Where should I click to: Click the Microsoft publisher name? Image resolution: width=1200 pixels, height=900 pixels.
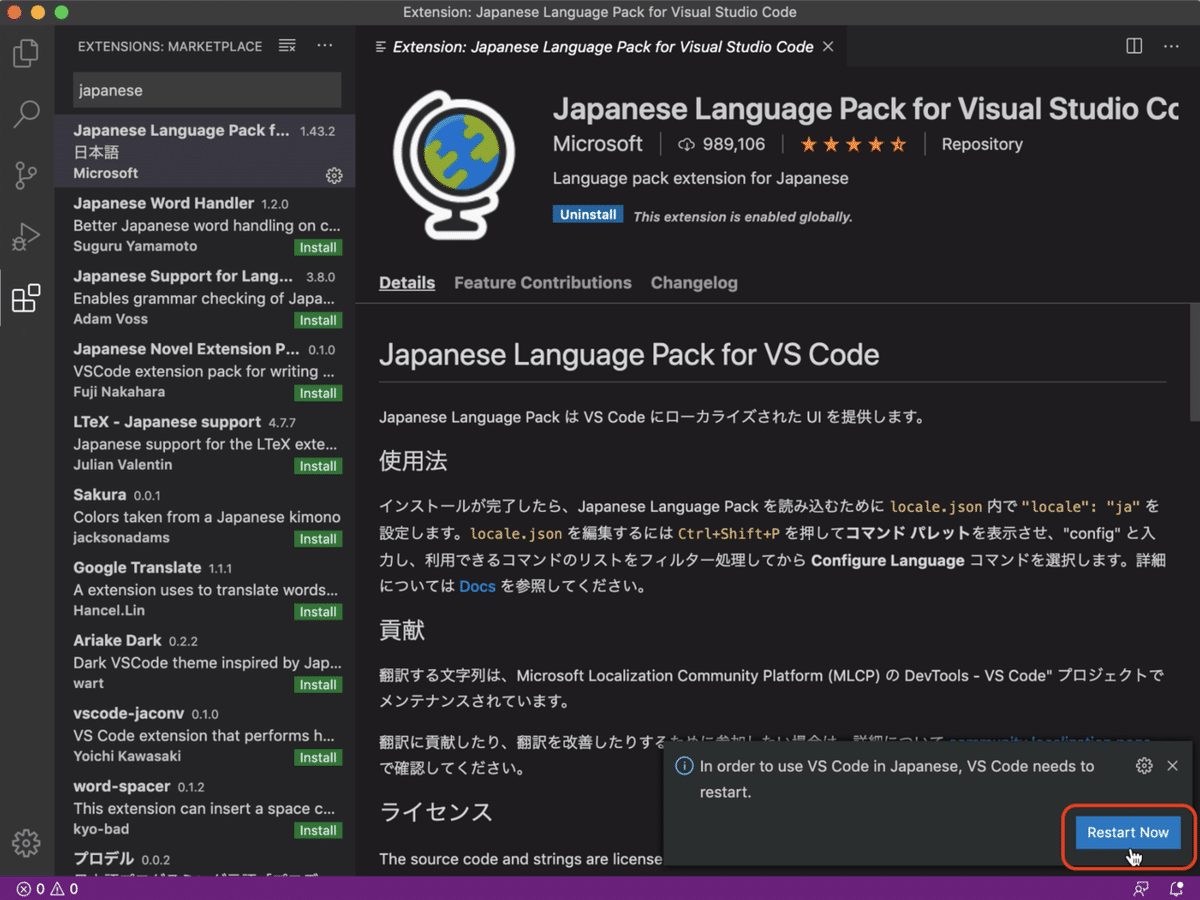(598, 145)
